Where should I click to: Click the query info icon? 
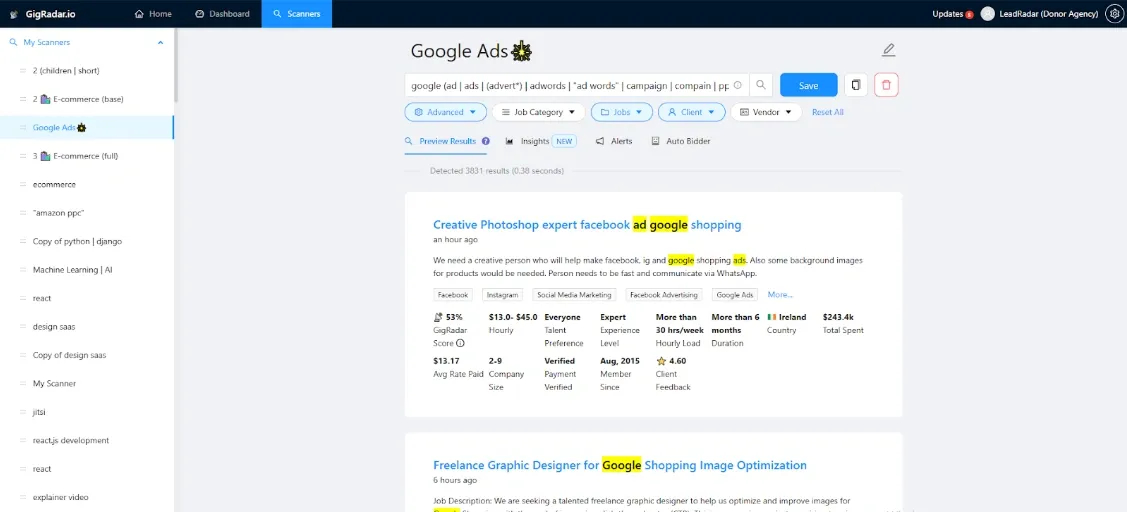[x=737, y=85]
